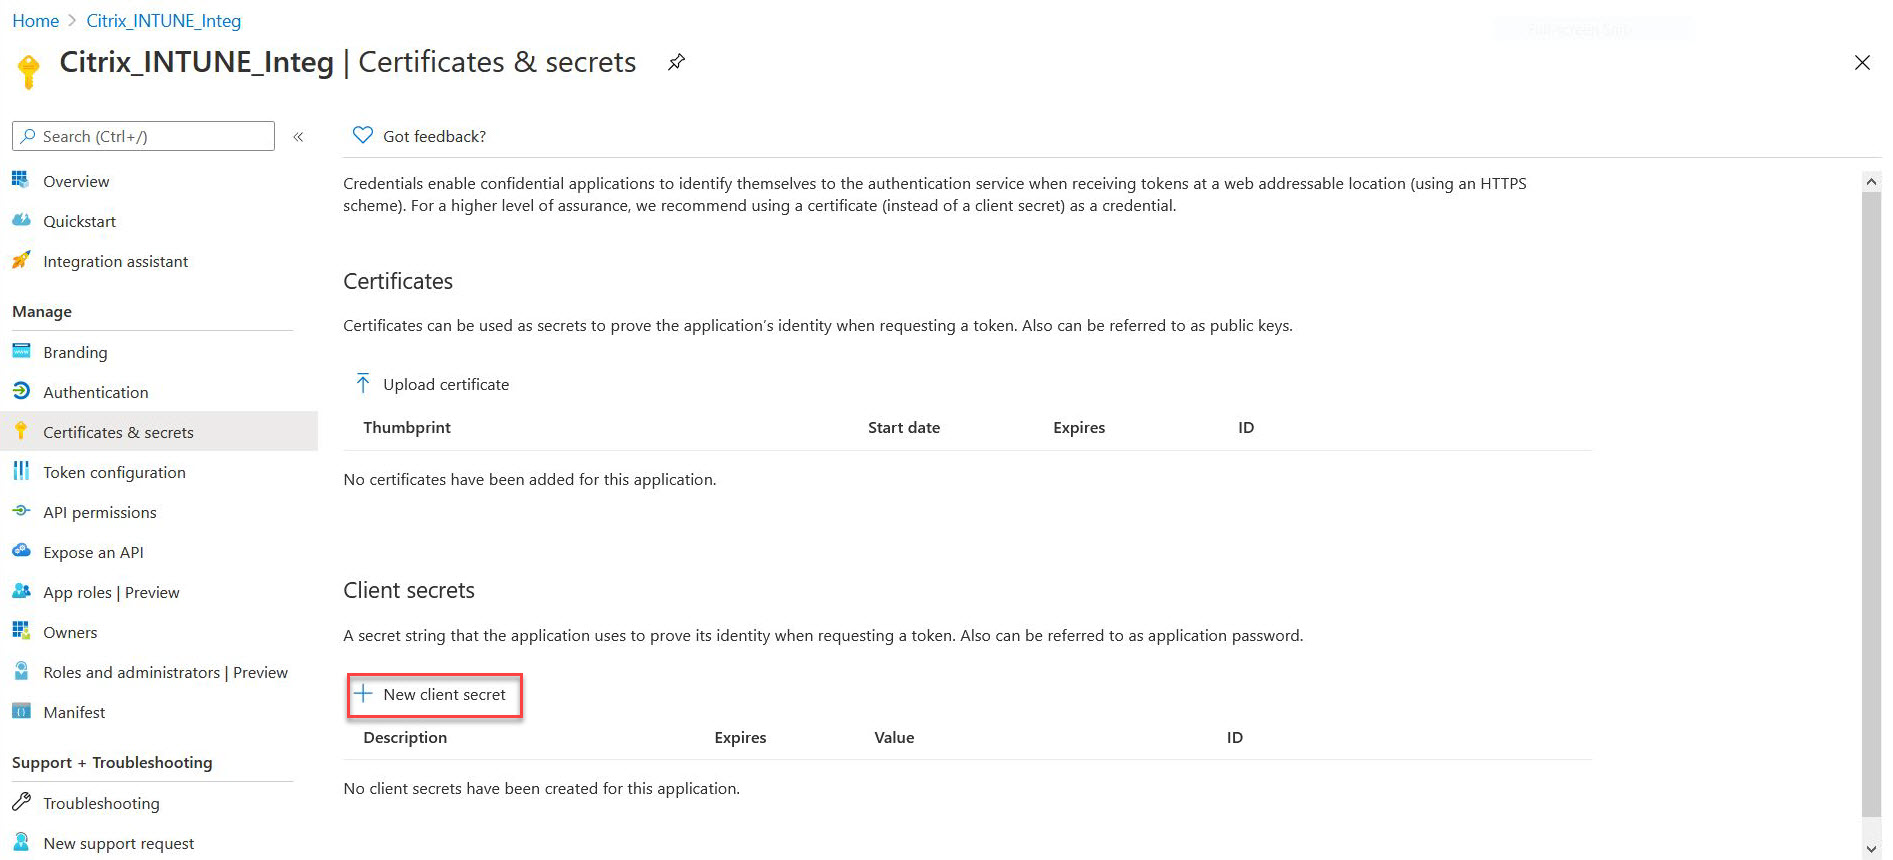1893x860 pixels.
Task: Select Expose an API from sidebar
Action: 93,552
